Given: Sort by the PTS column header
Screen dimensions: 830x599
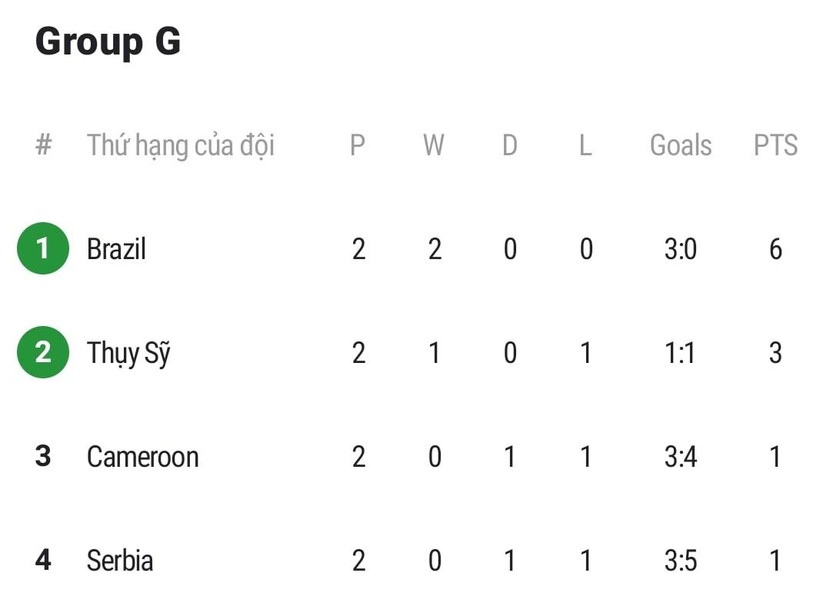Looking at the screenshot, I should tap(775, 145).
